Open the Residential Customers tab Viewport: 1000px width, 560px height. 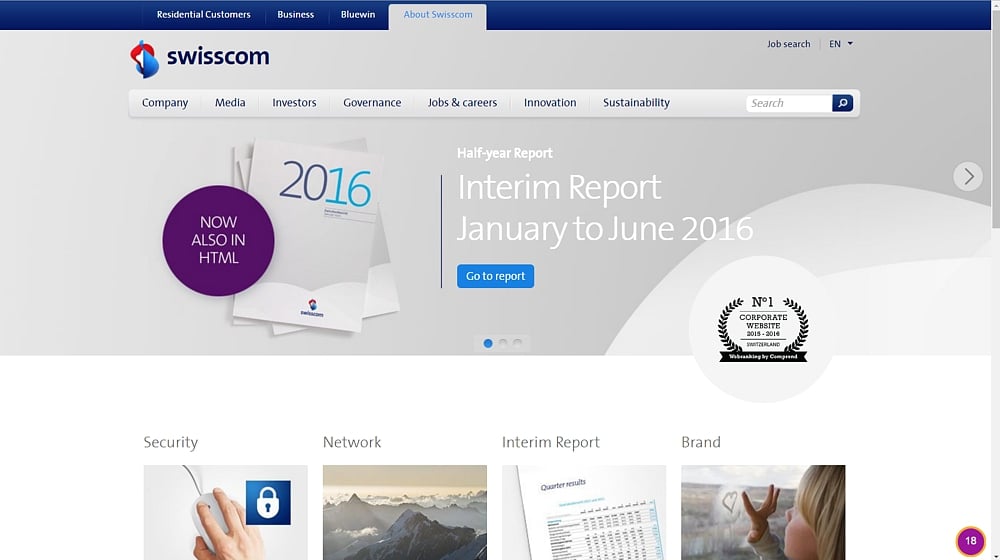(203, 15)
